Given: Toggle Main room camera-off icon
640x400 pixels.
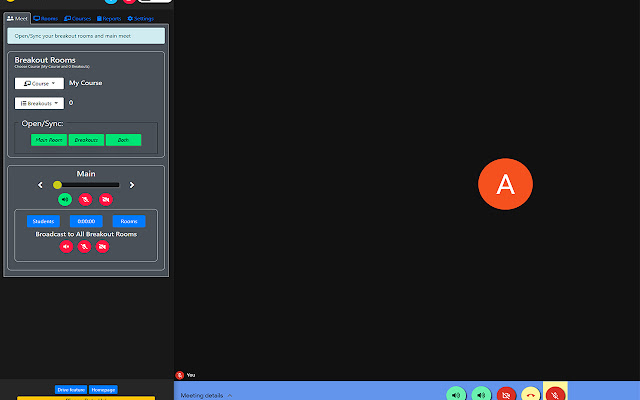Looking at the screenshot, I should [x=106, y=200].
